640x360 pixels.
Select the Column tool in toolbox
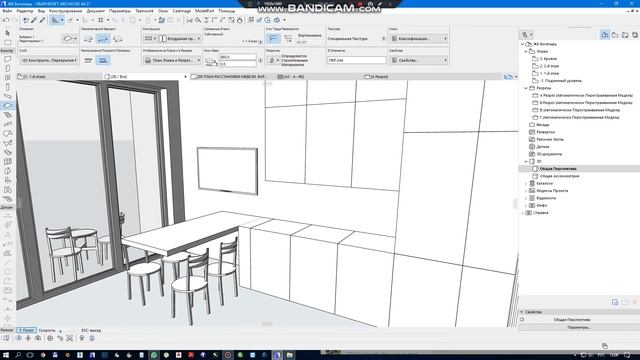click(x=7, y=87)
